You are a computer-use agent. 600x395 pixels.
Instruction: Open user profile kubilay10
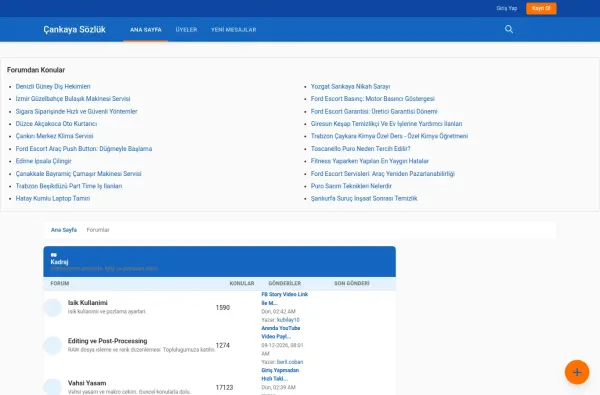(288, 320)
